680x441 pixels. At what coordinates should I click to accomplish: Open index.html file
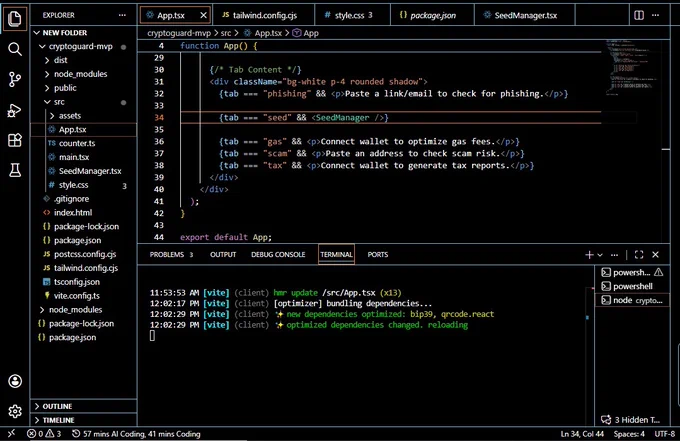(x=83, y=212)
